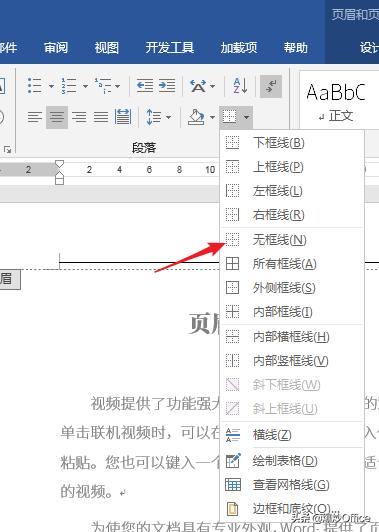Open 边框和底纹(O) dialog item

292,509
